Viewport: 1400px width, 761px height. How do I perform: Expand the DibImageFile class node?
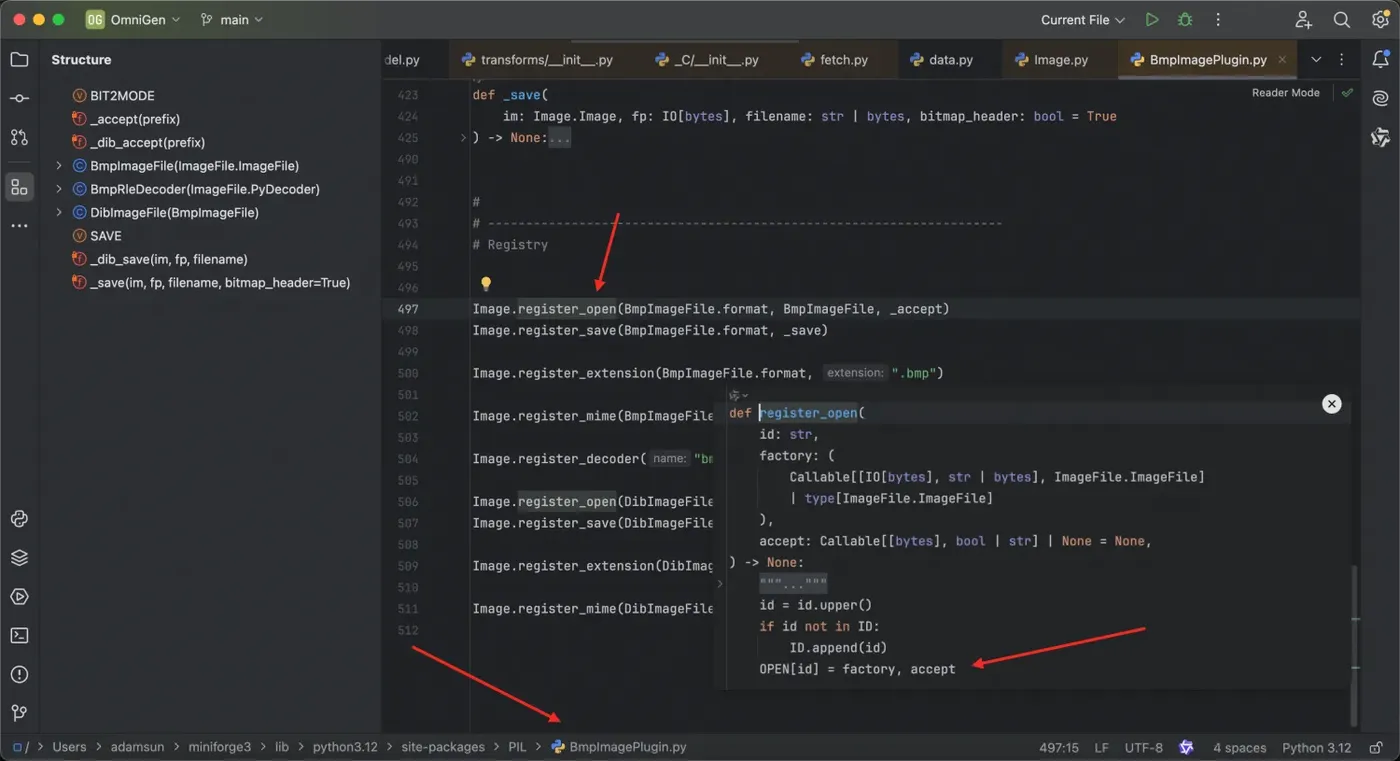click(x=59, y=212)
